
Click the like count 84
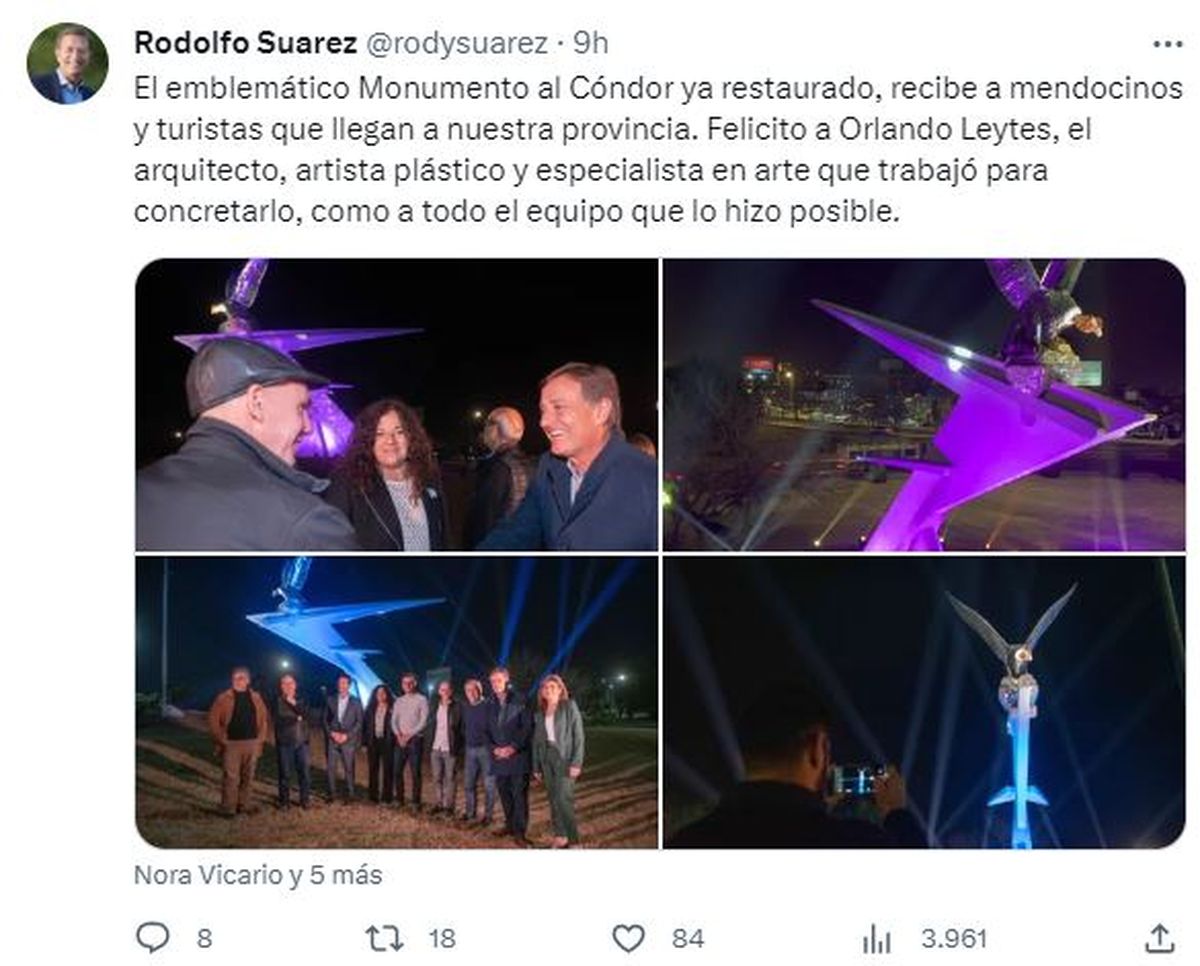(x=688, y=938)
